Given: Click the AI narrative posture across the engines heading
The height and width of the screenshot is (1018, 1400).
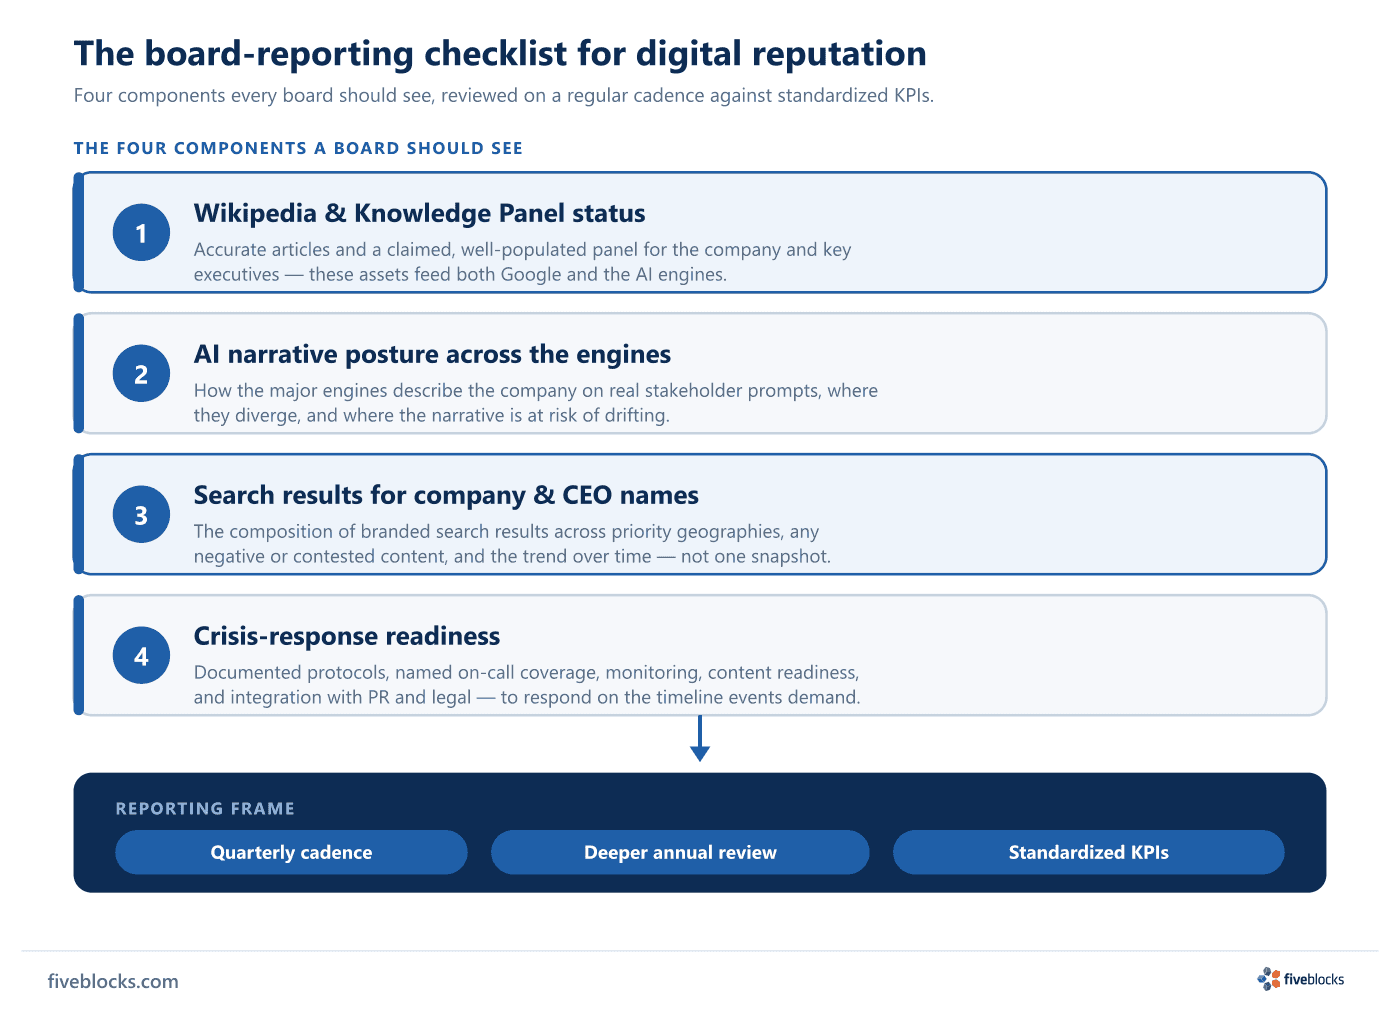Looking at the screenshot, I should coord(432,354).
